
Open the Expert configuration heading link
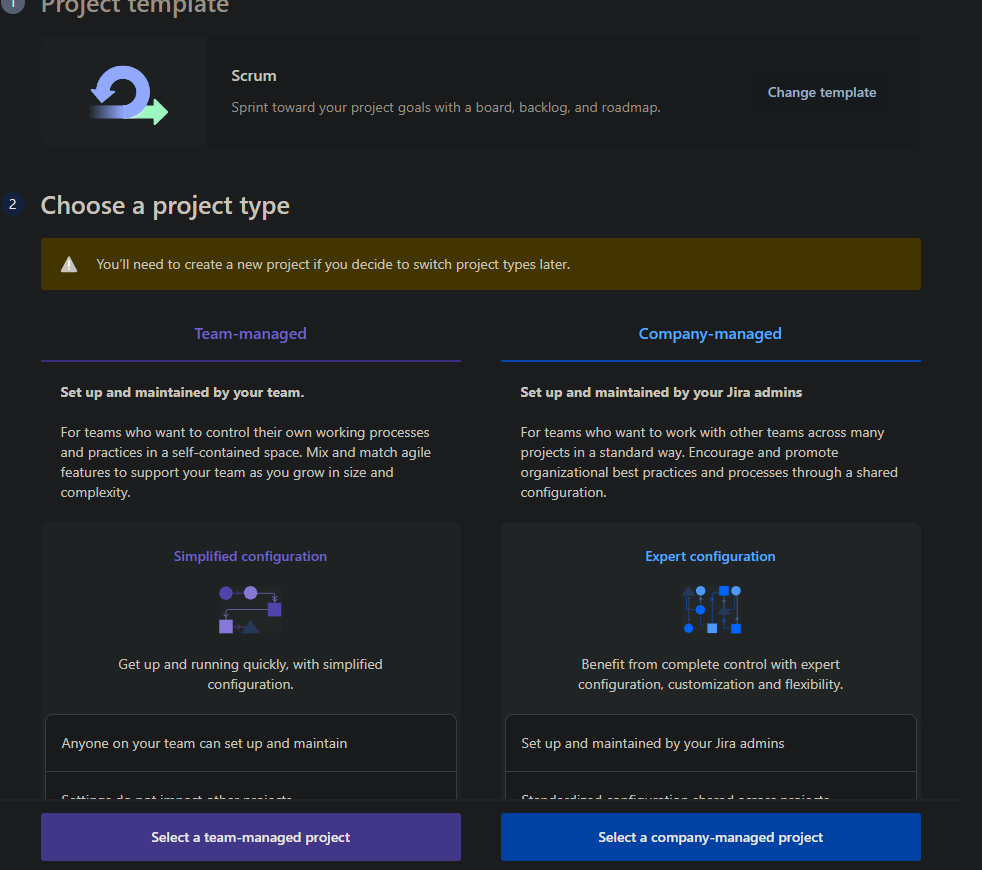(710, 556)
